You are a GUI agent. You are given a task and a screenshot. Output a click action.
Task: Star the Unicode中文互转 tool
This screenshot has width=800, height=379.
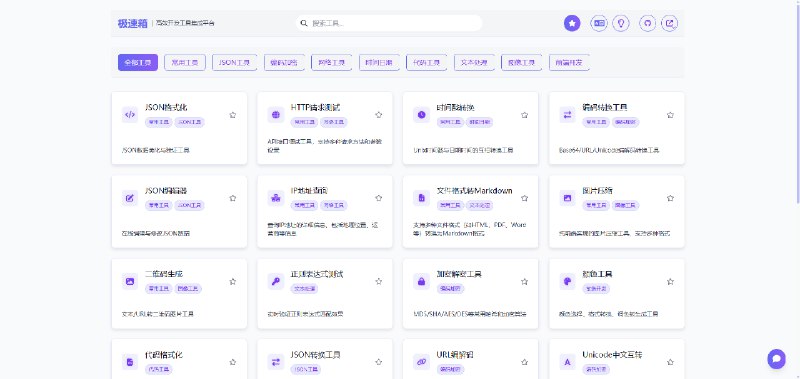[670, 362]
